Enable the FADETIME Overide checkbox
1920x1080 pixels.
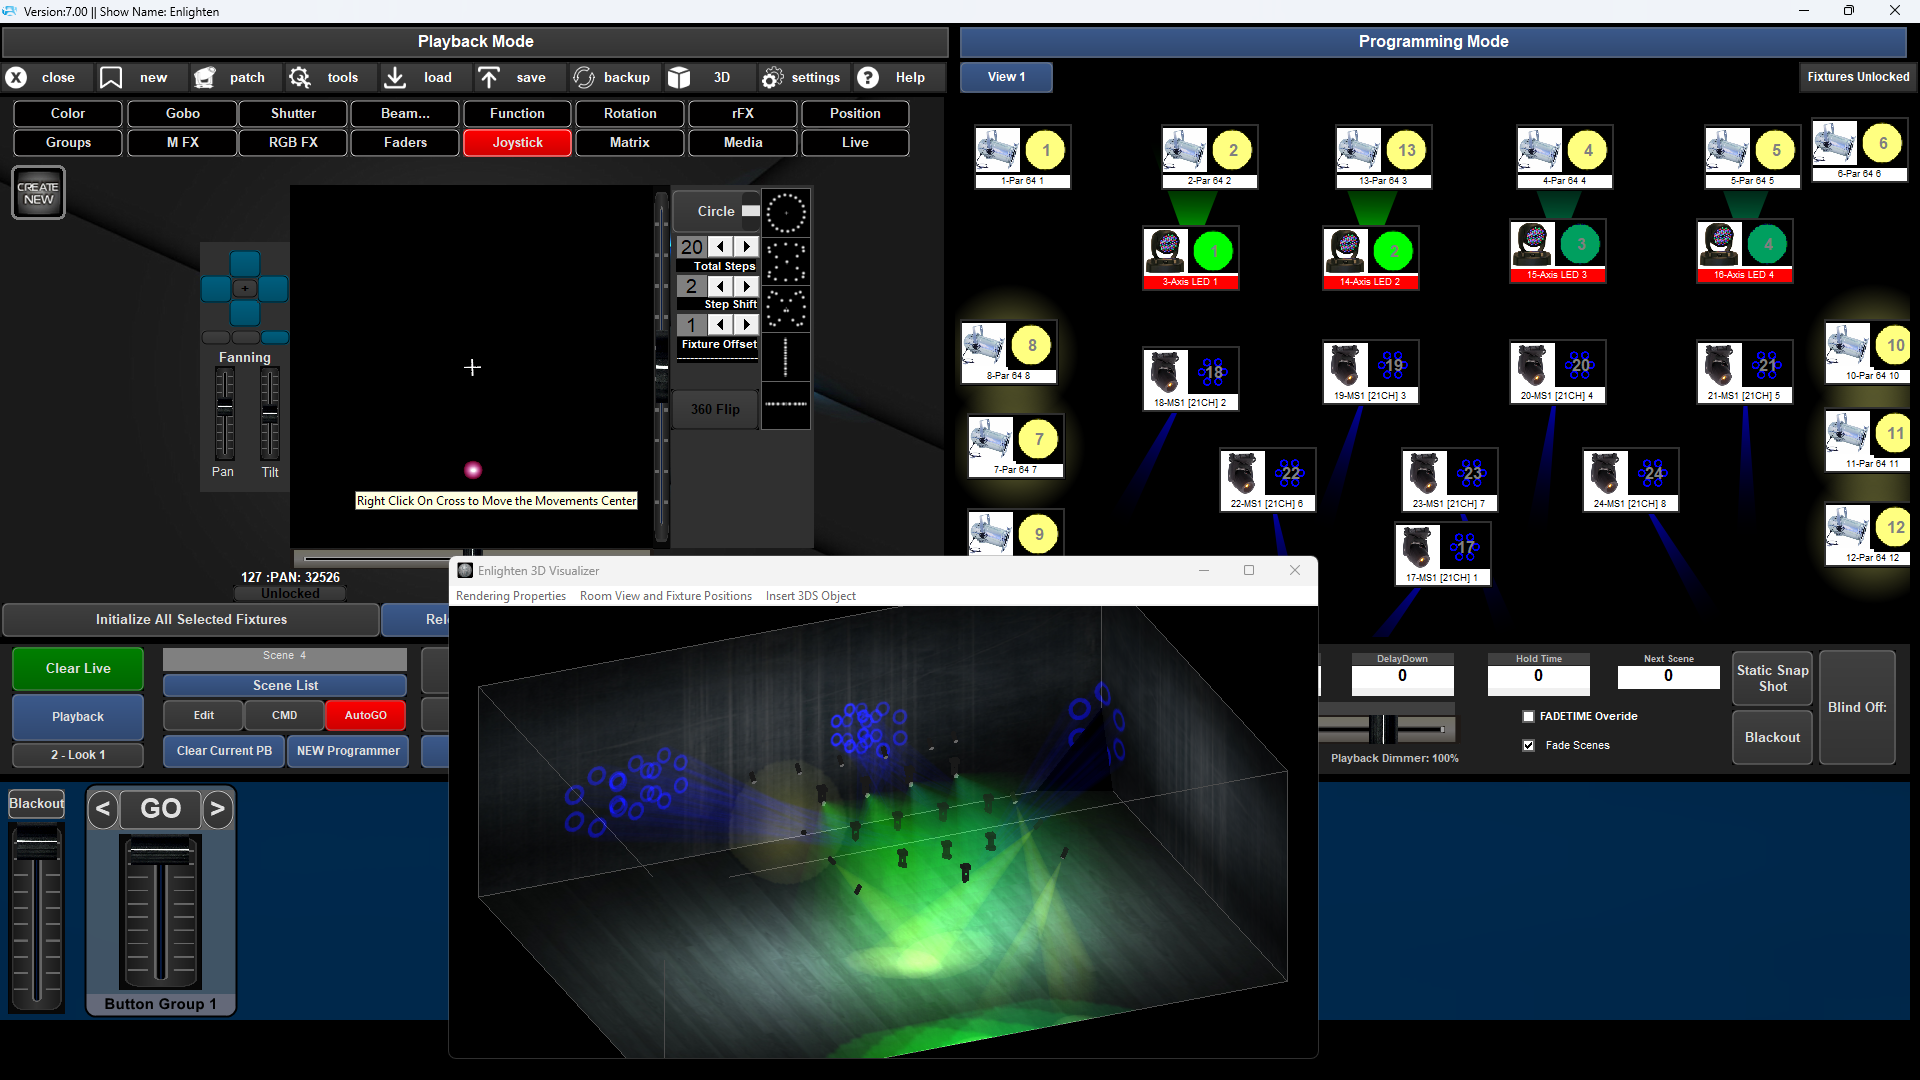pos(1528,716)
